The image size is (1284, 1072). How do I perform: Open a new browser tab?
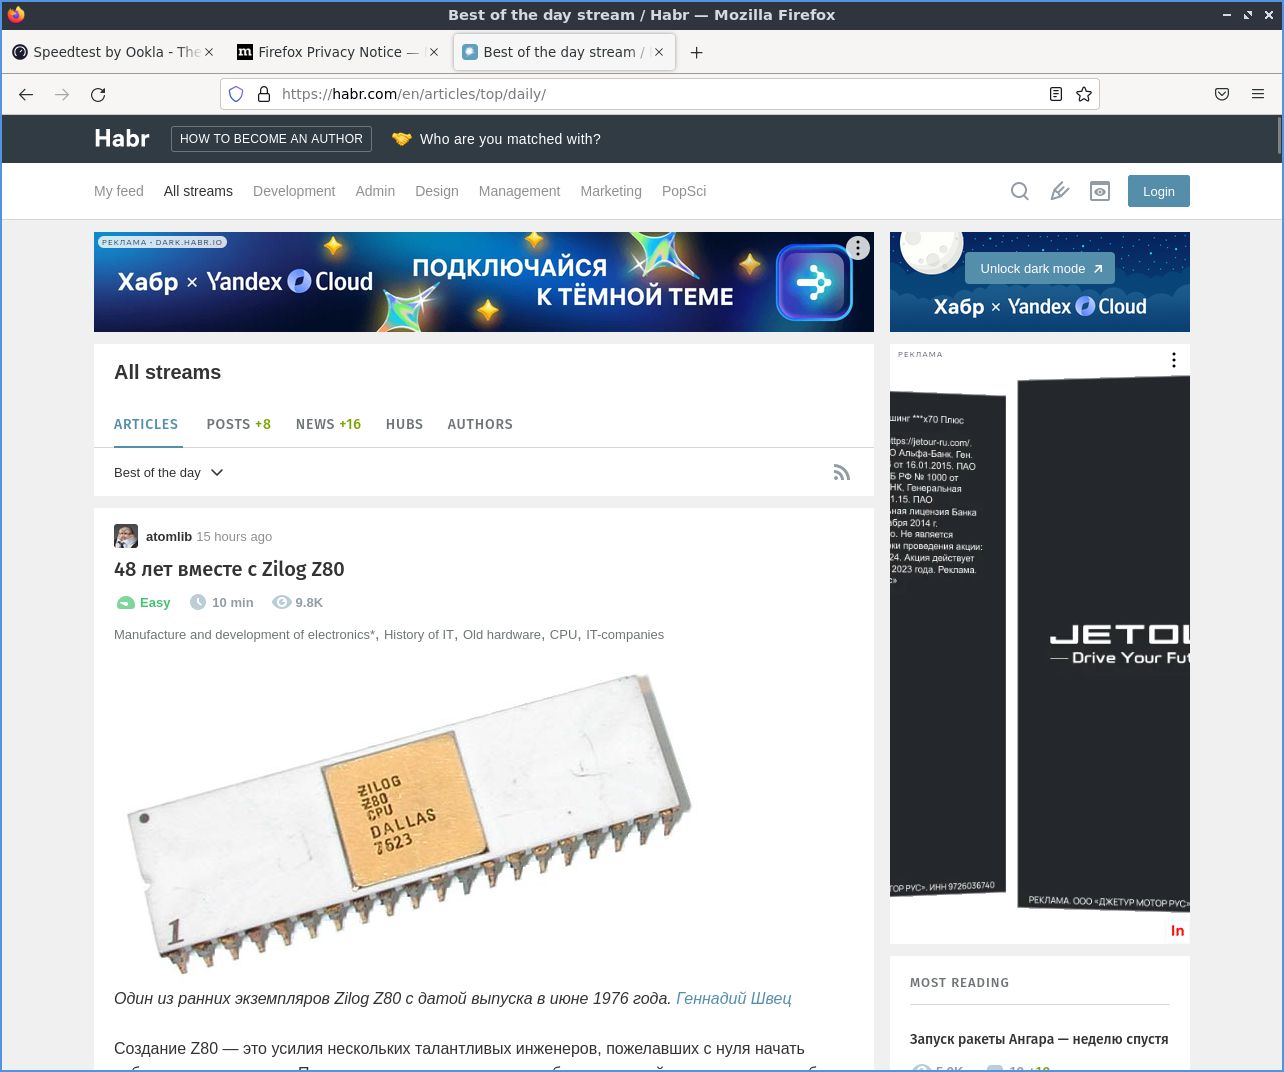point(697,52)
